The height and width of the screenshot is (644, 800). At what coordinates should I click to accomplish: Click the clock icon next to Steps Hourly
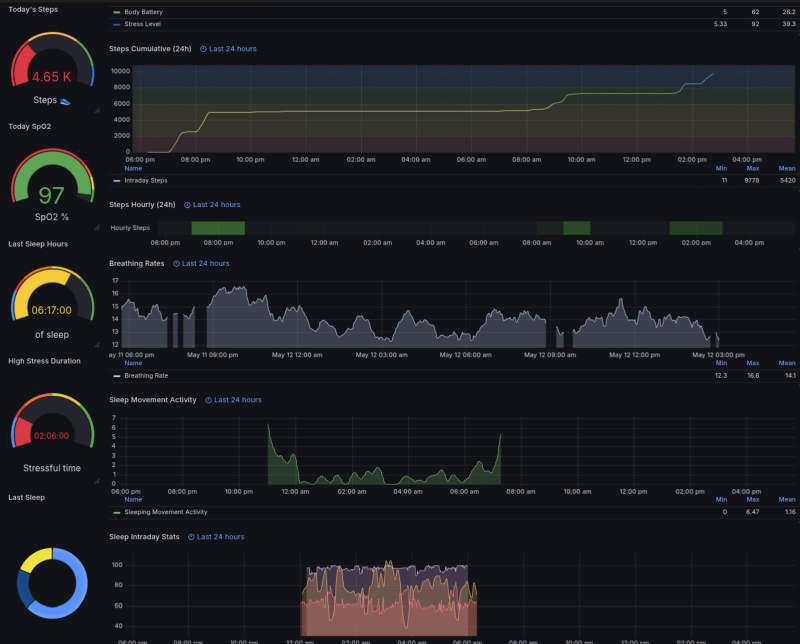pyautogui.click(x=187, y=205)
